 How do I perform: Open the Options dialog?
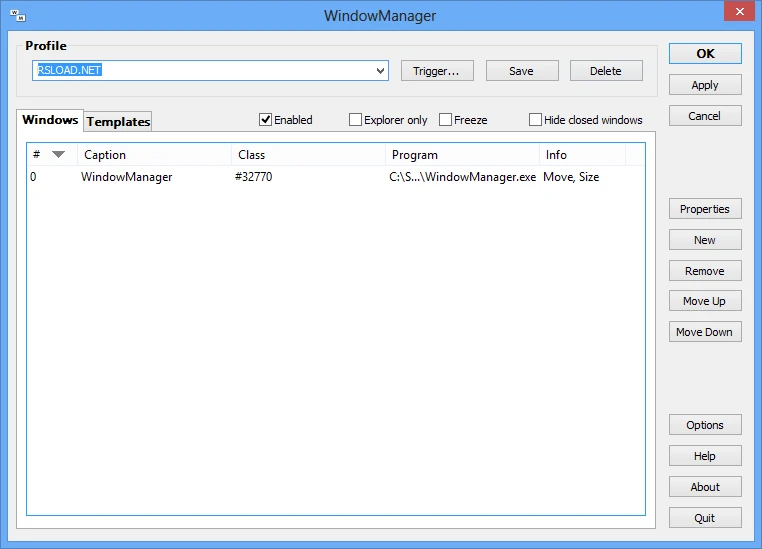[705, 425]
